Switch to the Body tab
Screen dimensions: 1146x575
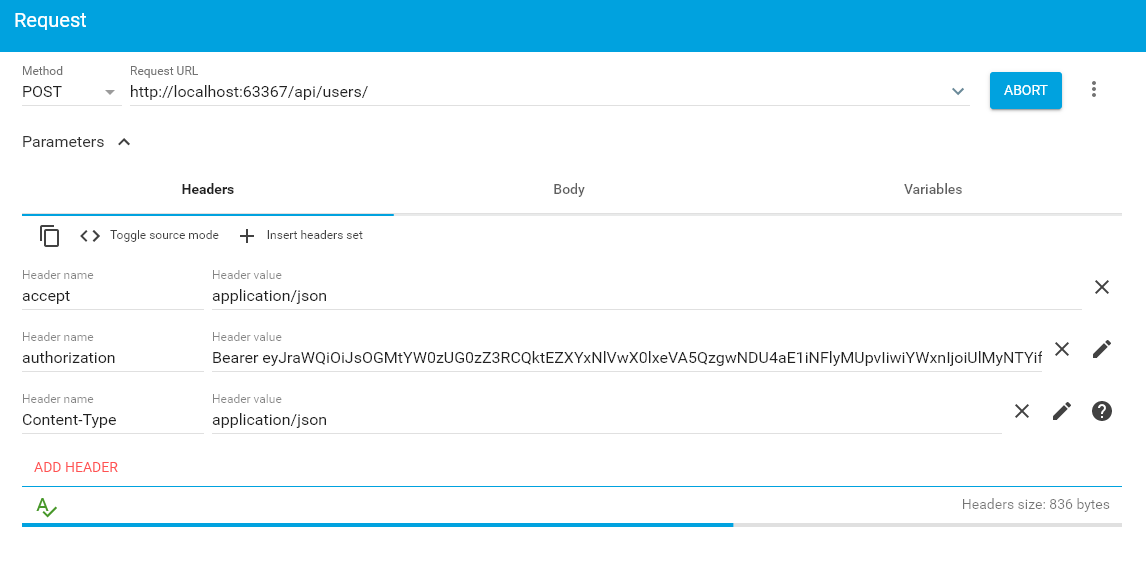coord(569,189)
